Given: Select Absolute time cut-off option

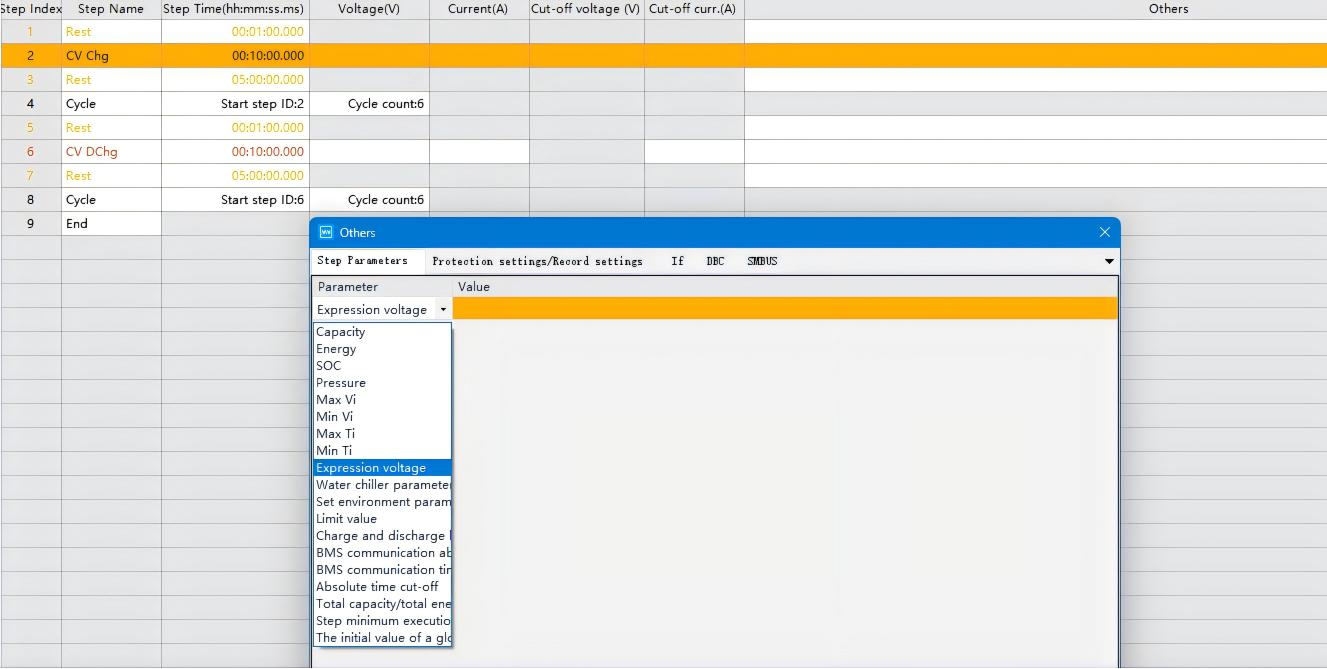Looking at the screenshot, I should click(x=382, y=587).
